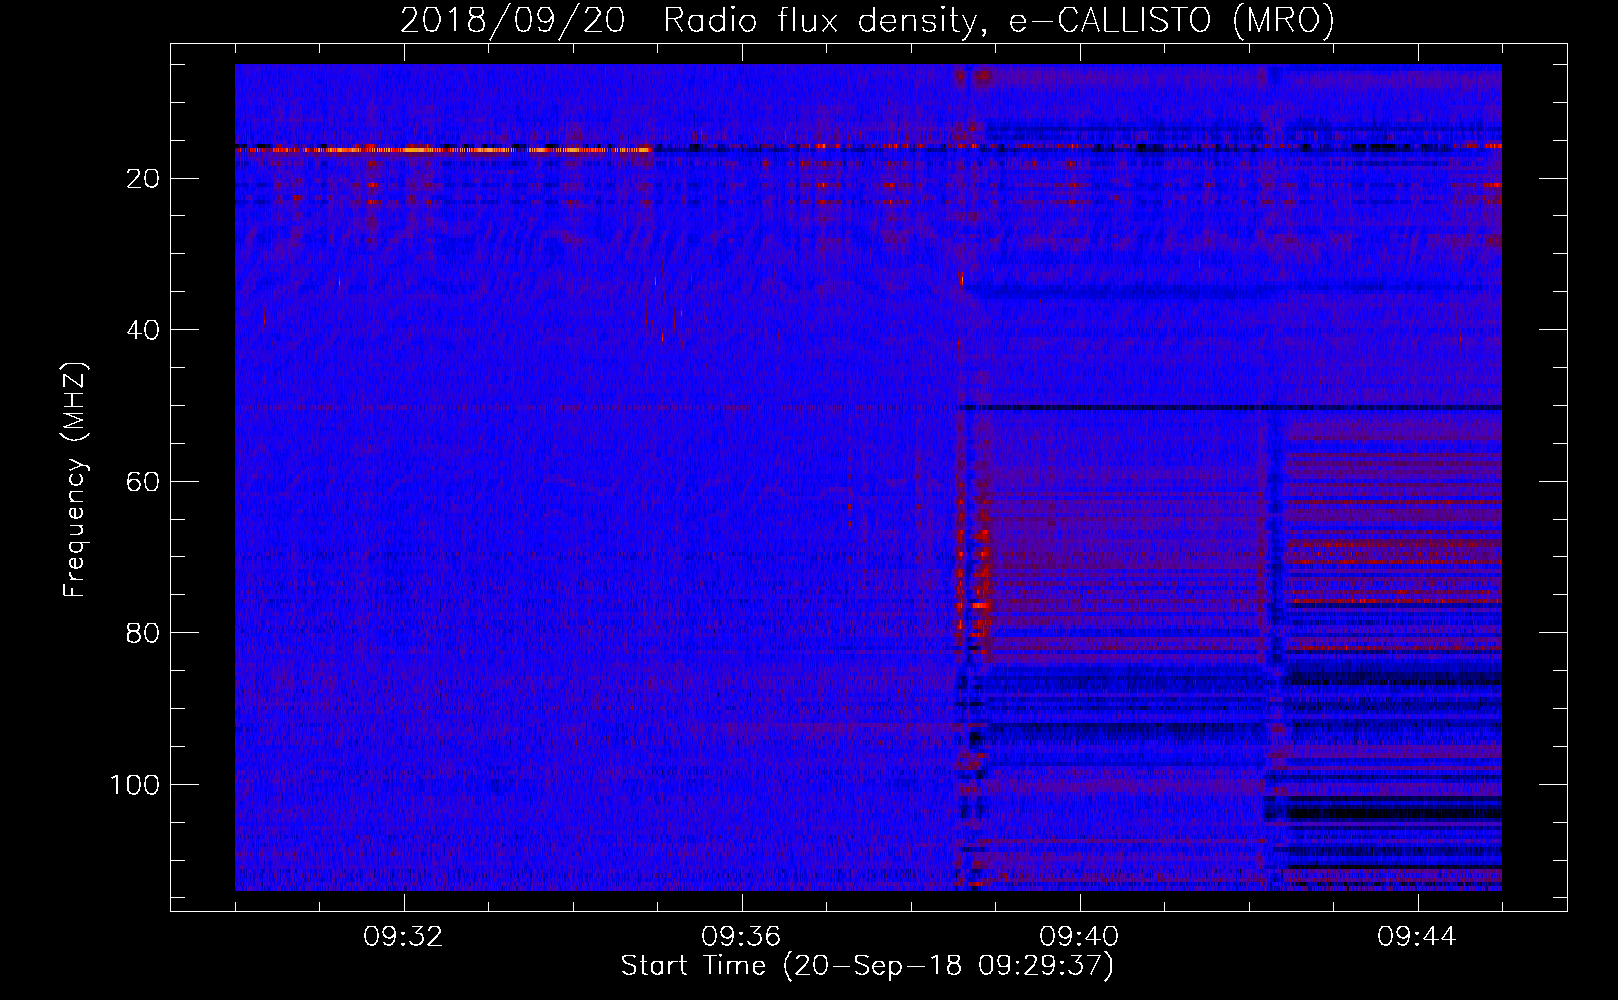
Task: Click the 20 frequency tick label
Action: [144, 179]
